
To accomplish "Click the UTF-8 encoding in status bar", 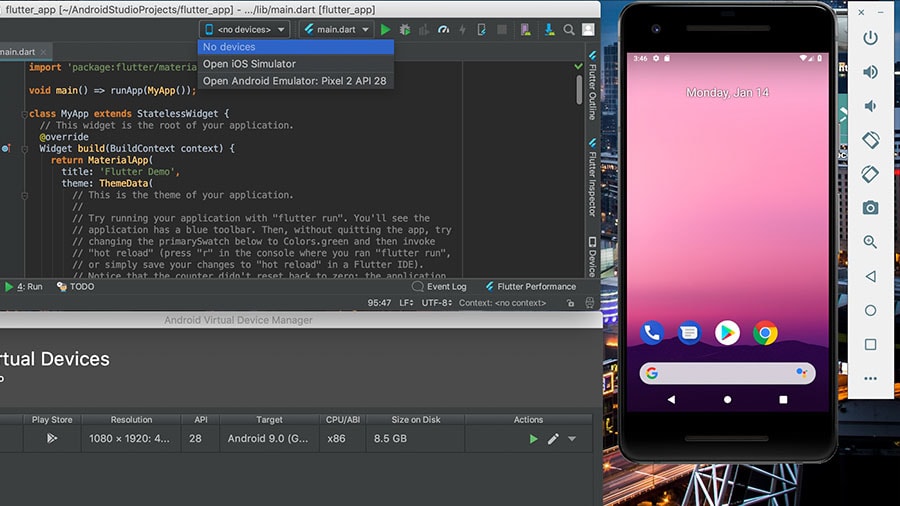I will click(x=437, y=303).
